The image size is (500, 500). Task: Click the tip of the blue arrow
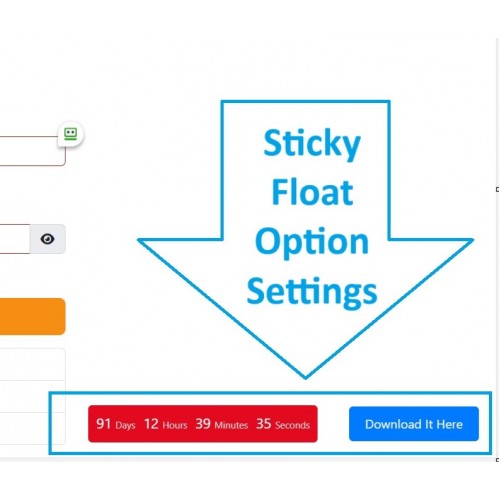[x=305, y=376]
